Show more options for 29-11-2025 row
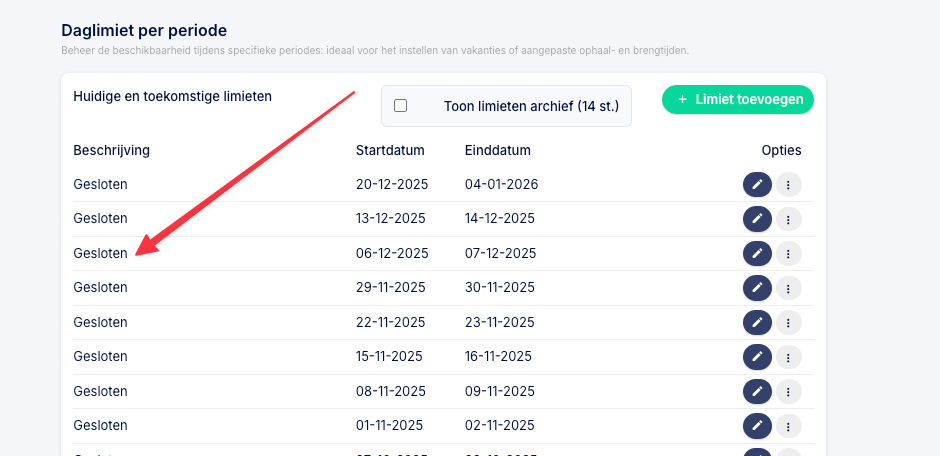Viewport: 940px width, 456px height. [789, 288]
